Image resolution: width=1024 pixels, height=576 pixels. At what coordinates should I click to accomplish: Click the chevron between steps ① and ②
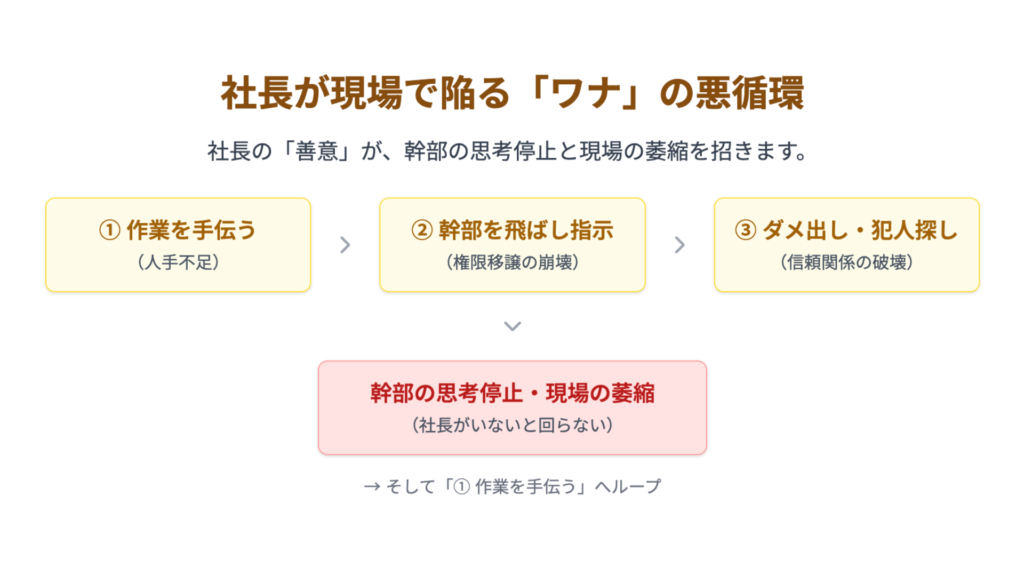tap(345, 245)
